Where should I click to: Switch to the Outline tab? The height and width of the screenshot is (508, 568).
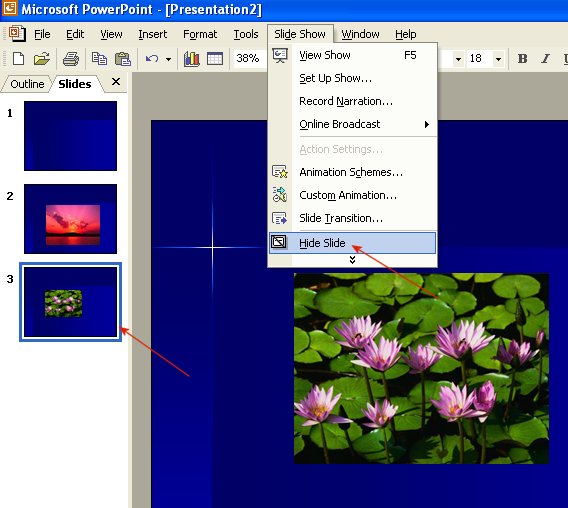(x=27, y=84)
